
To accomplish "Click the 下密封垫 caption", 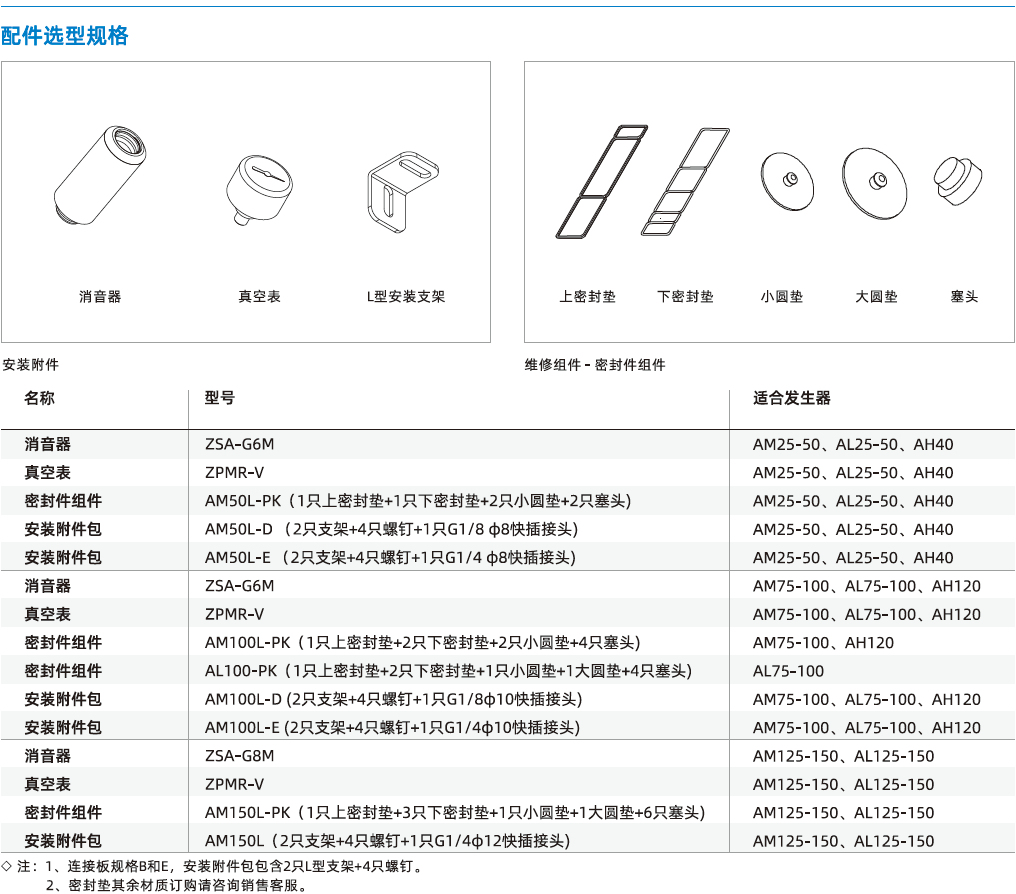I will click(x=685, y=297).
